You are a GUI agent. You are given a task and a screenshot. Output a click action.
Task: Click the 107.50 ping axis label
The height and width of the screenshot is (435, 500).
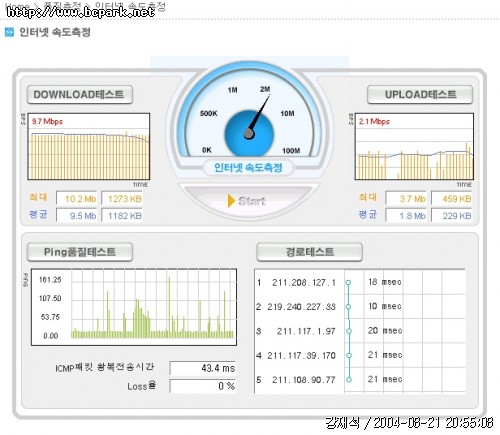[50, 298]
